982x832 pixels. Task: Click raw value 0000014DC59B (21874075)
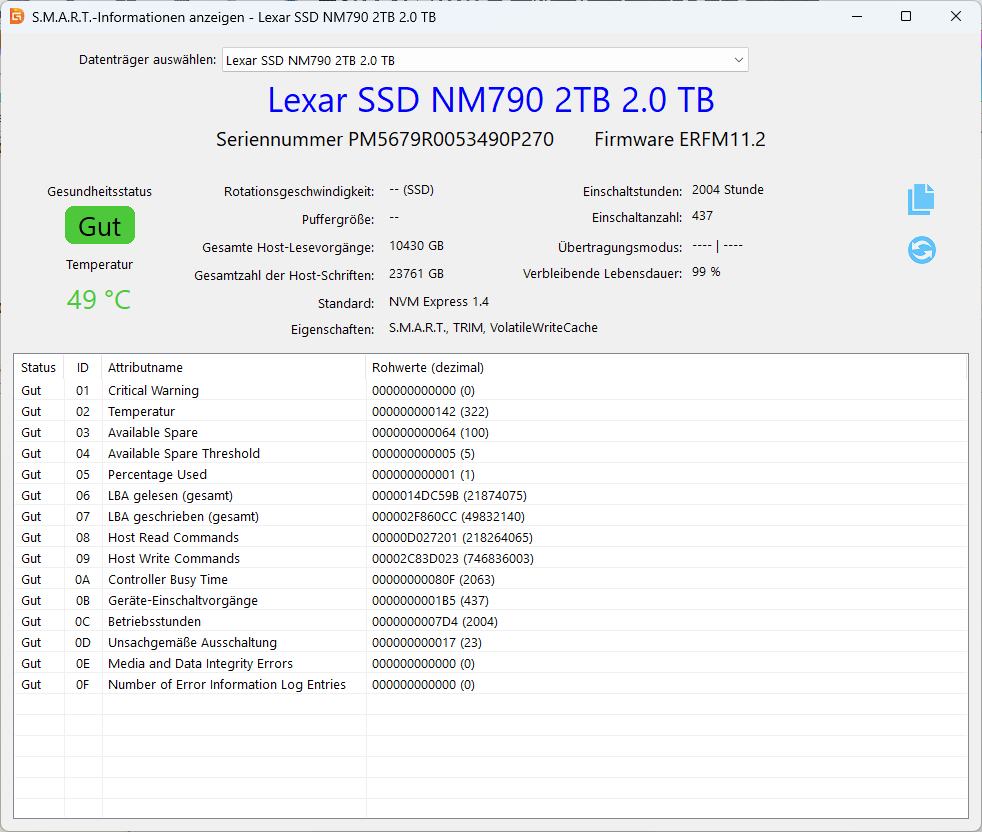[x=449, y=496]
